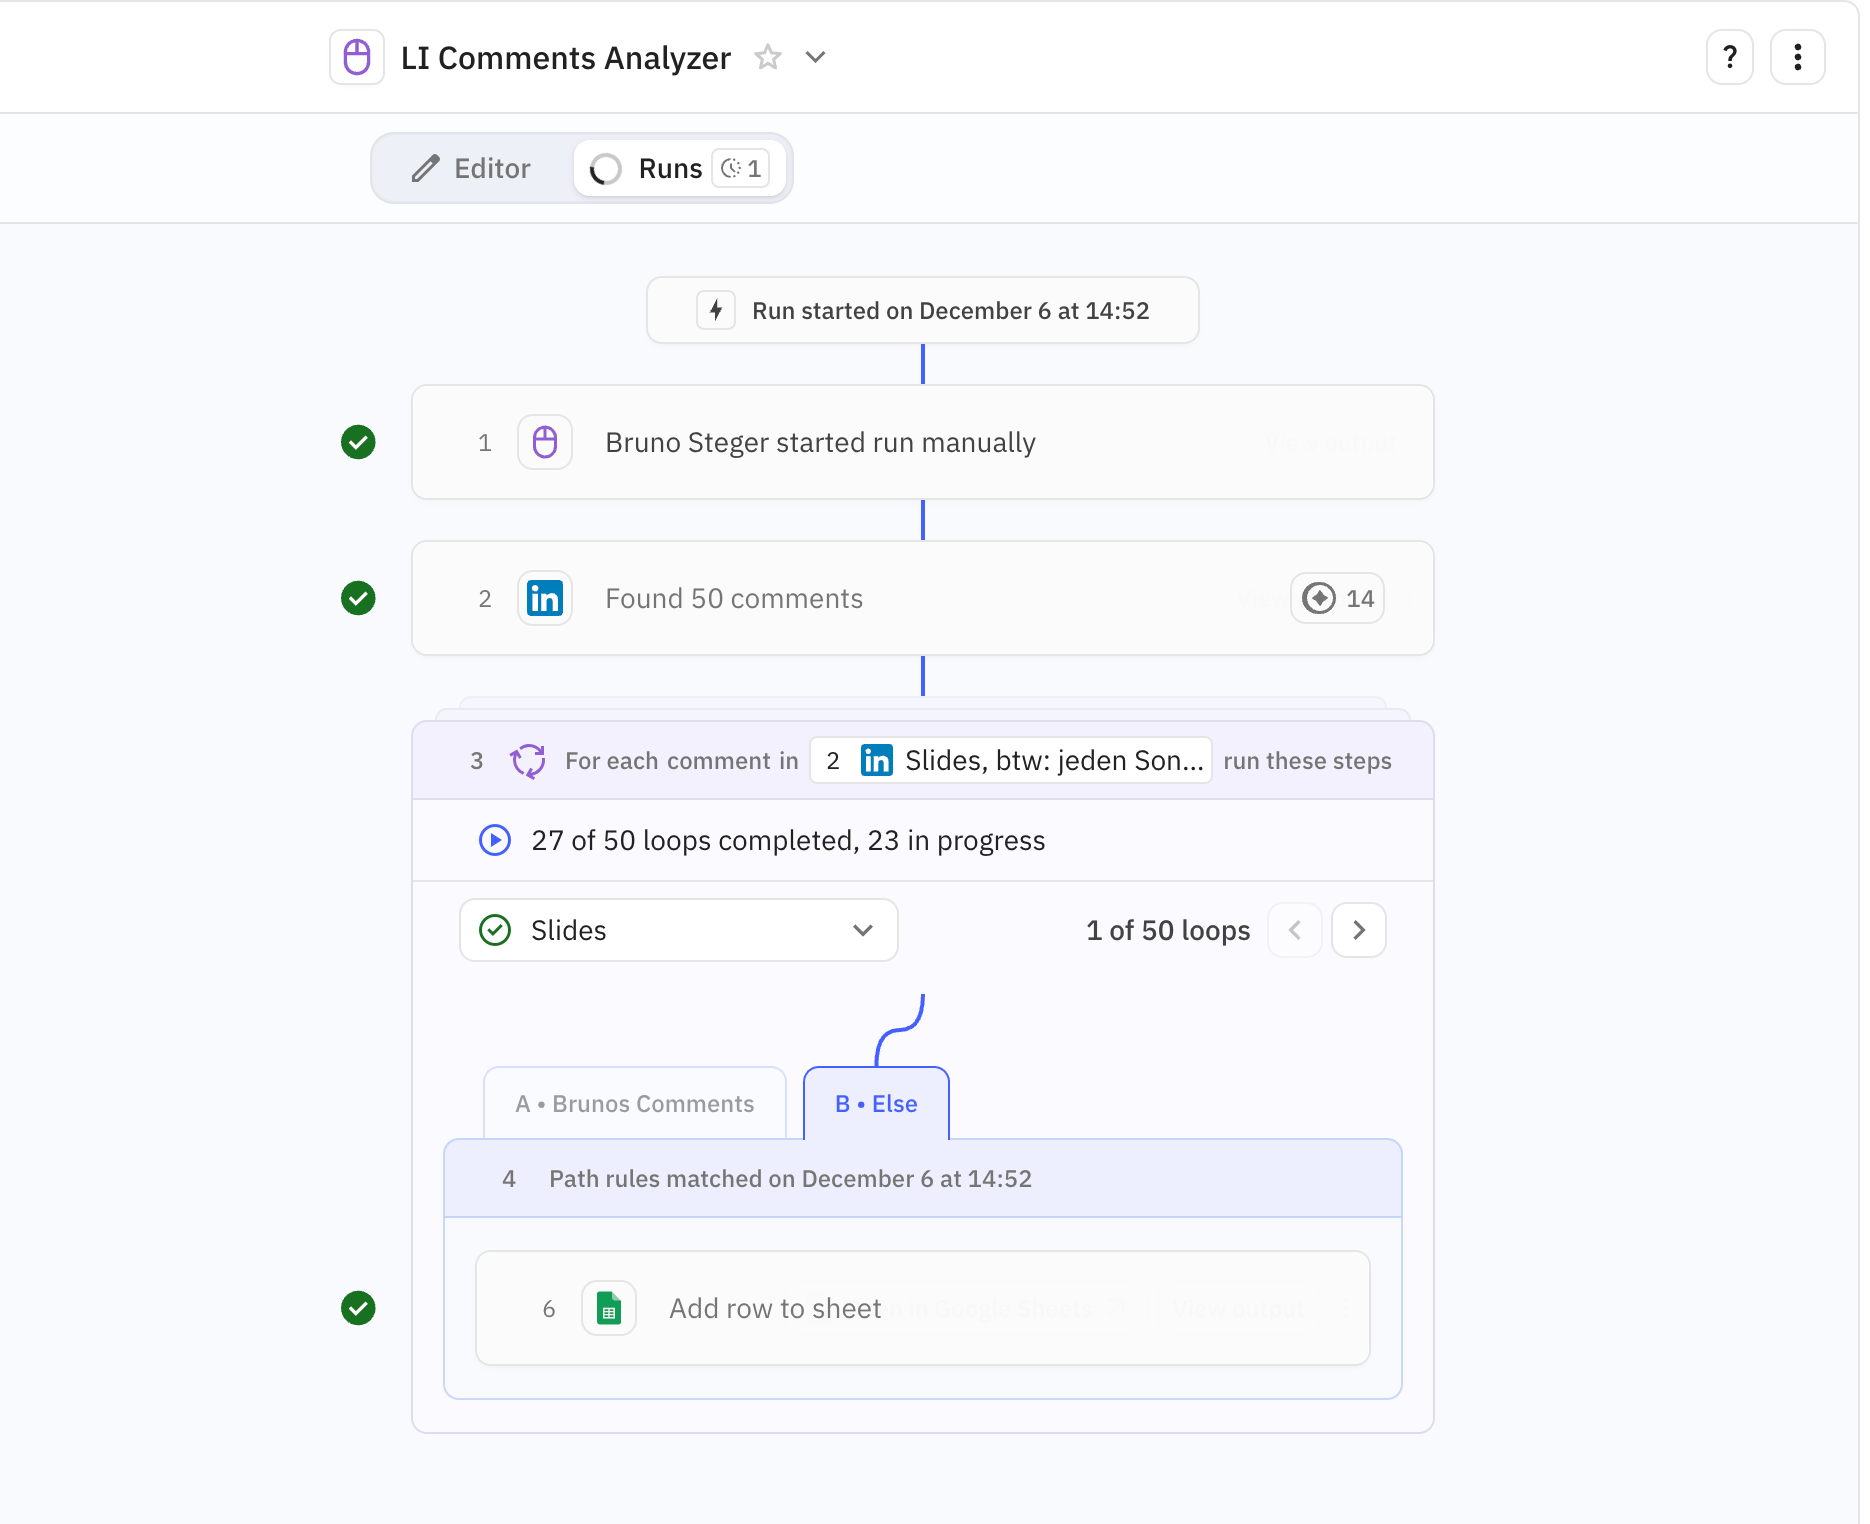1870x1524 pixels.
Task: Star the LI Comments Analyzer workflow
Action: click(767, 57)
